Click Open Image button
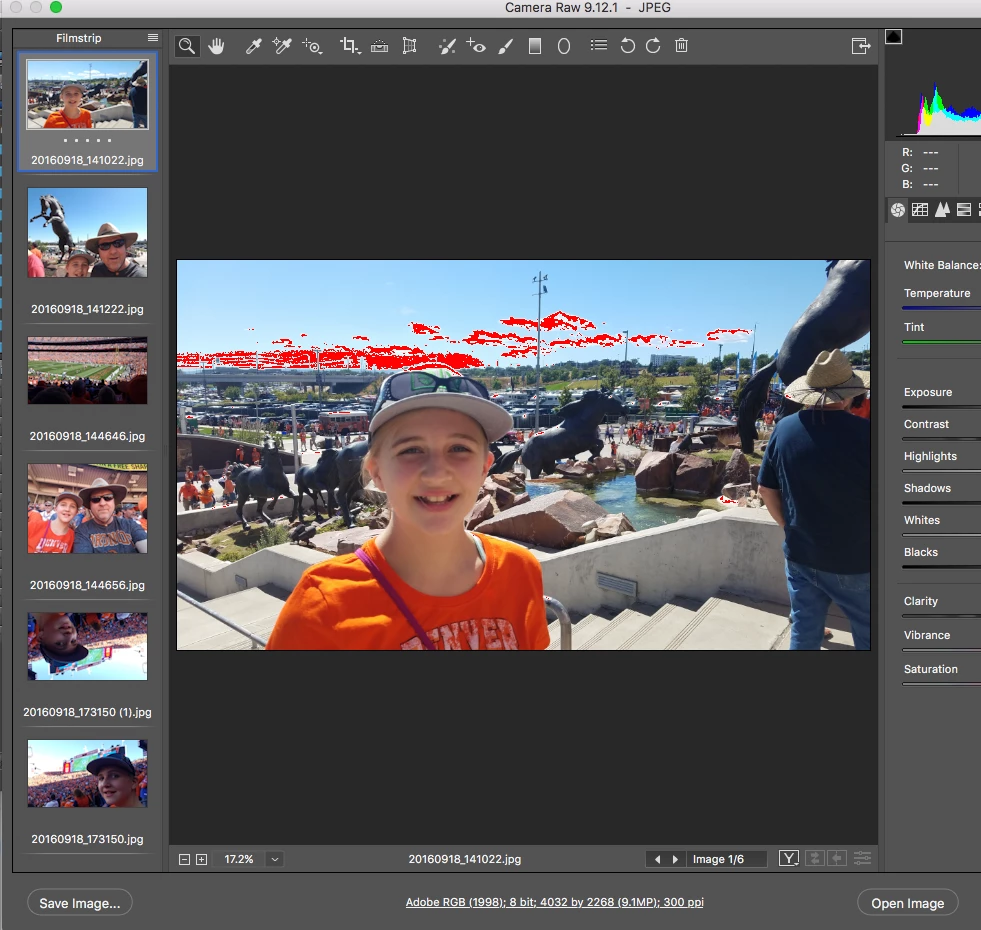981x930 pixels. [907, 903]
